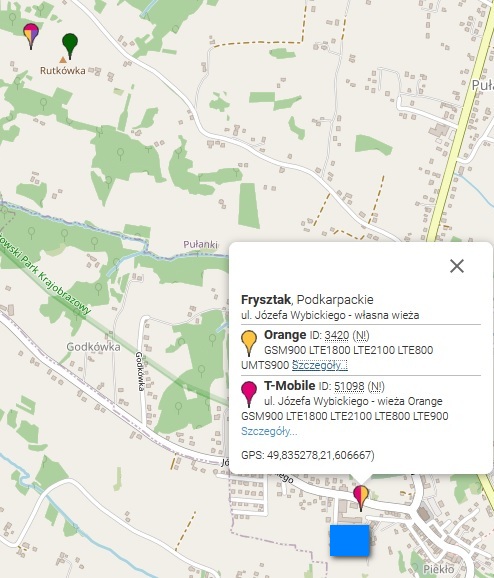Click the dark green map pin near Rutkówka
This screenshot has width=494, height=578.
(x=70, y=46)
